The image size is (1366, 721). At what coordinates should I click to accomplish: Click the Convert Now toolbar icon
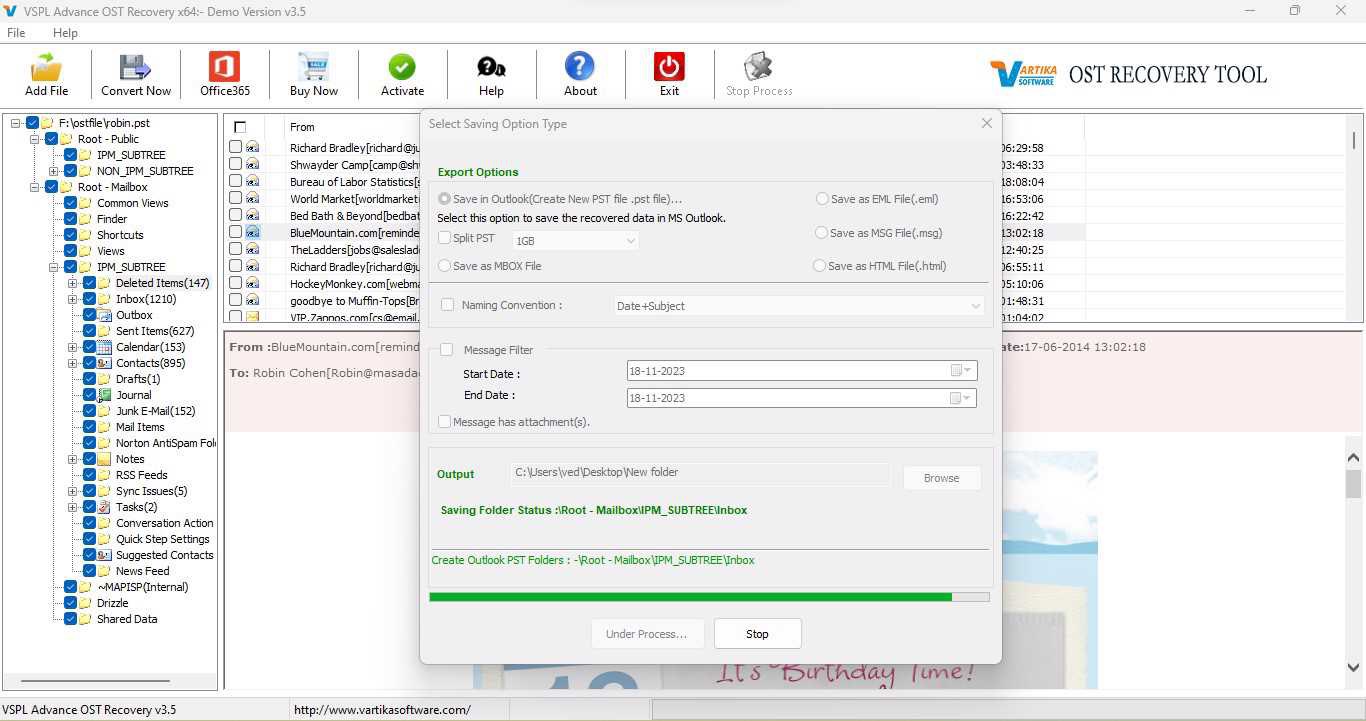135,67
